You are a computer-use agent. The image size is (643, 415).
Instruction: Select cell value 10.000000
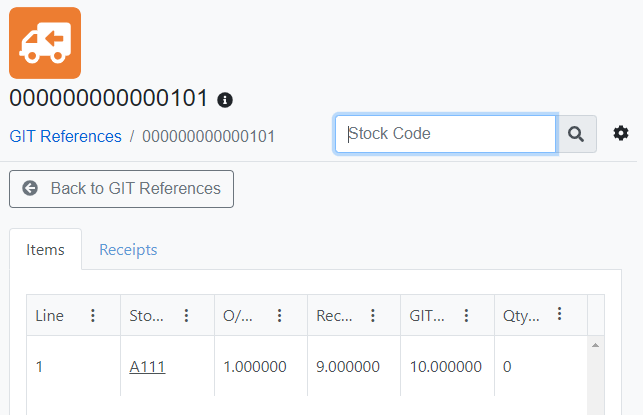446,367
